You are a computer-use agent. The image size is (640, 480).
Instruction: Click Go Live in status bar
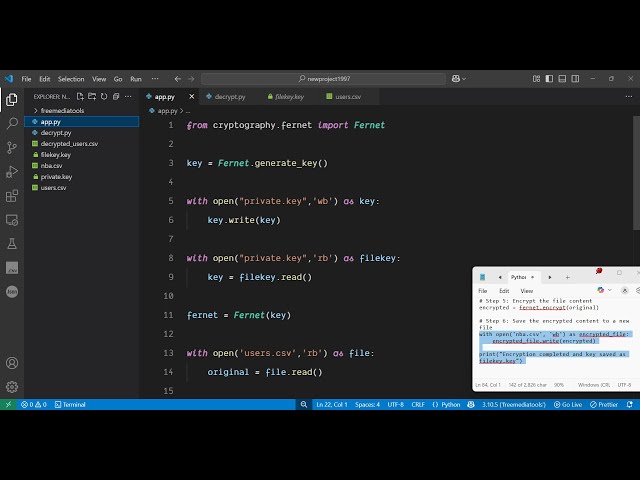(568, 404)
